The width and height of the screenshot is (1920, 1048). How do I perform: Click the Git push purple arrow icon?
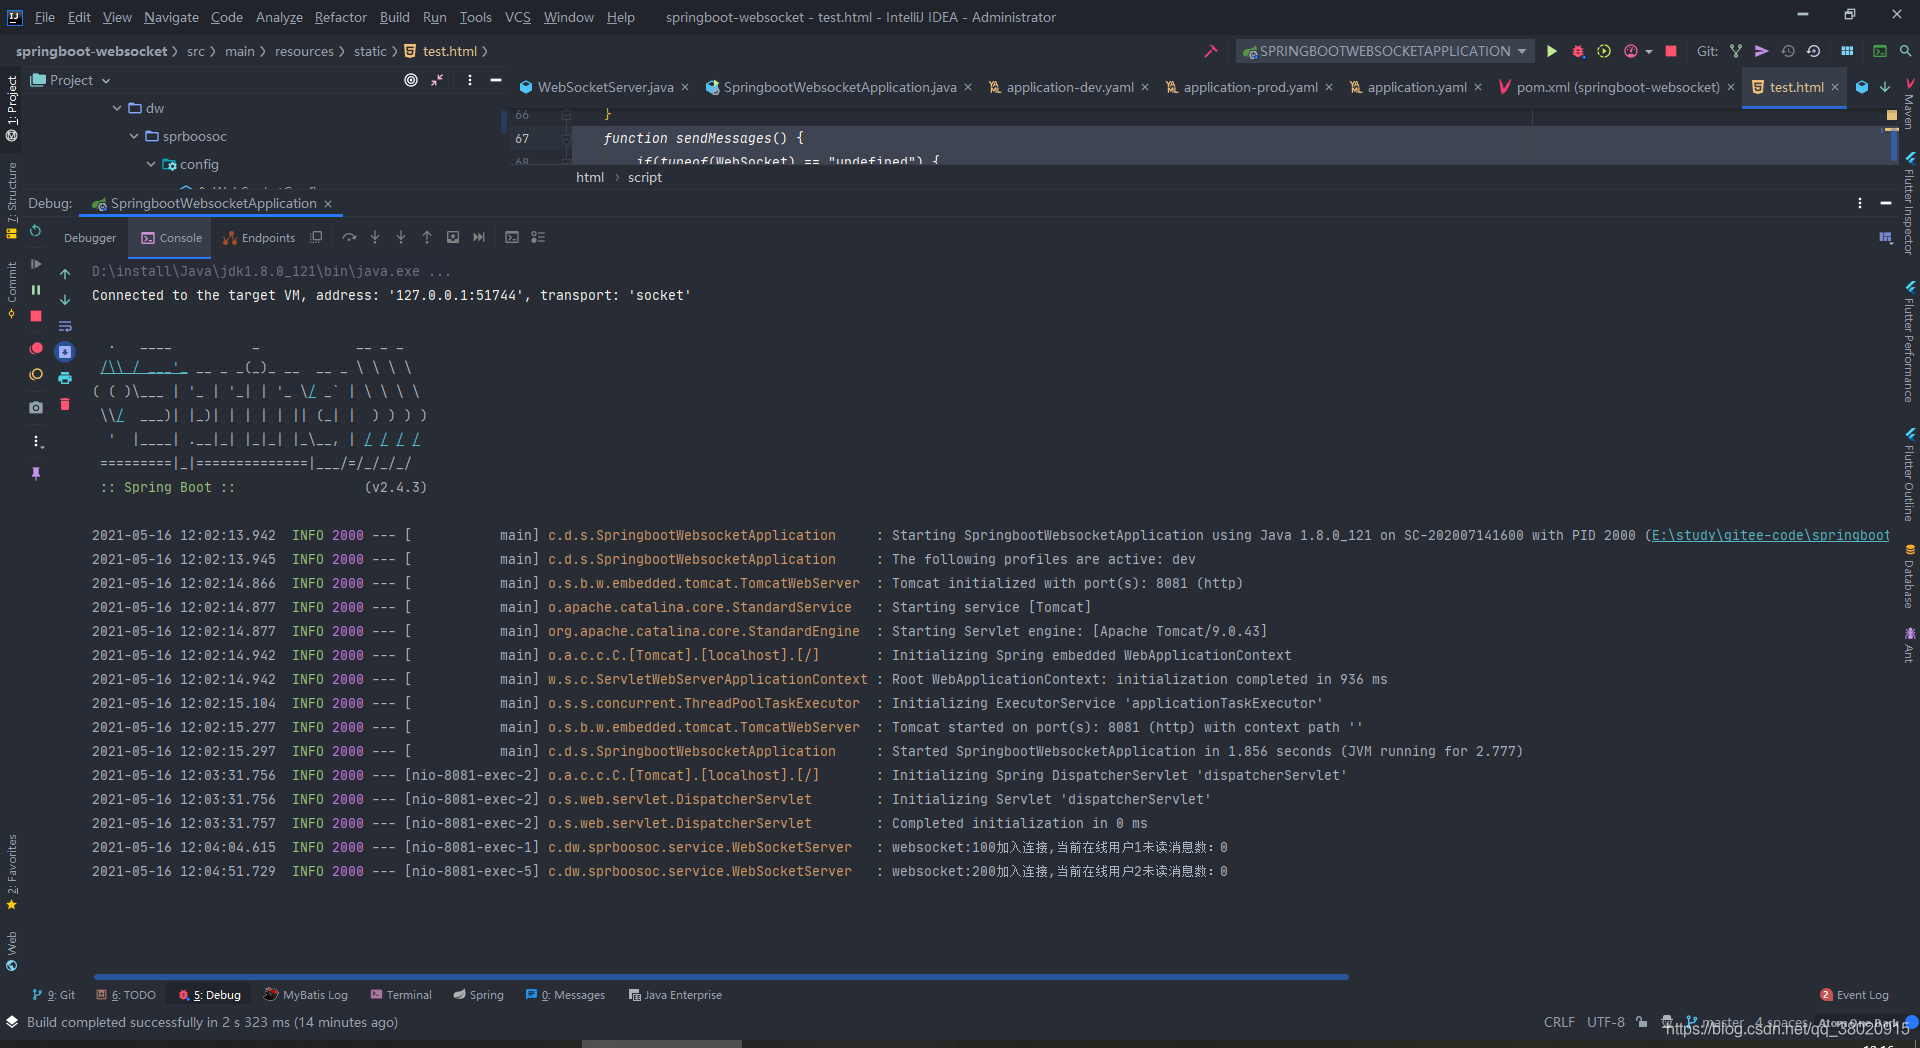1762,51
